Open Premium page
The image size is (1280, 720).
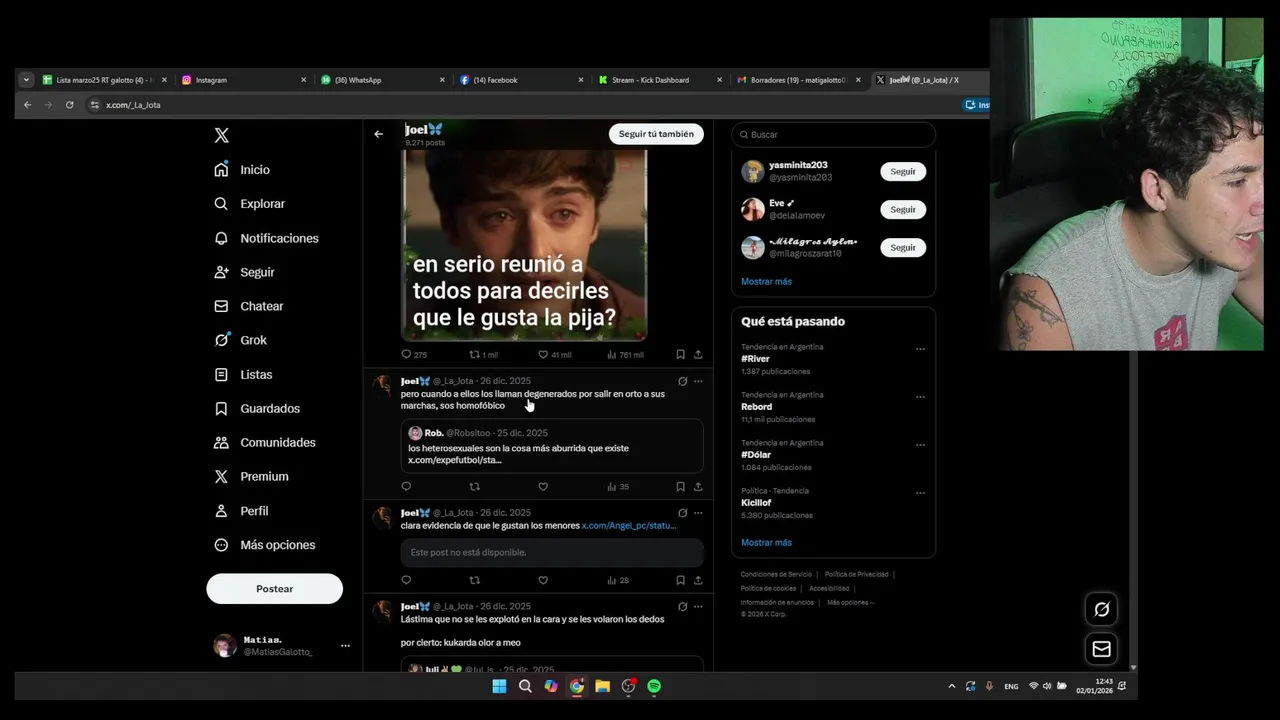(x=251, y=477)
